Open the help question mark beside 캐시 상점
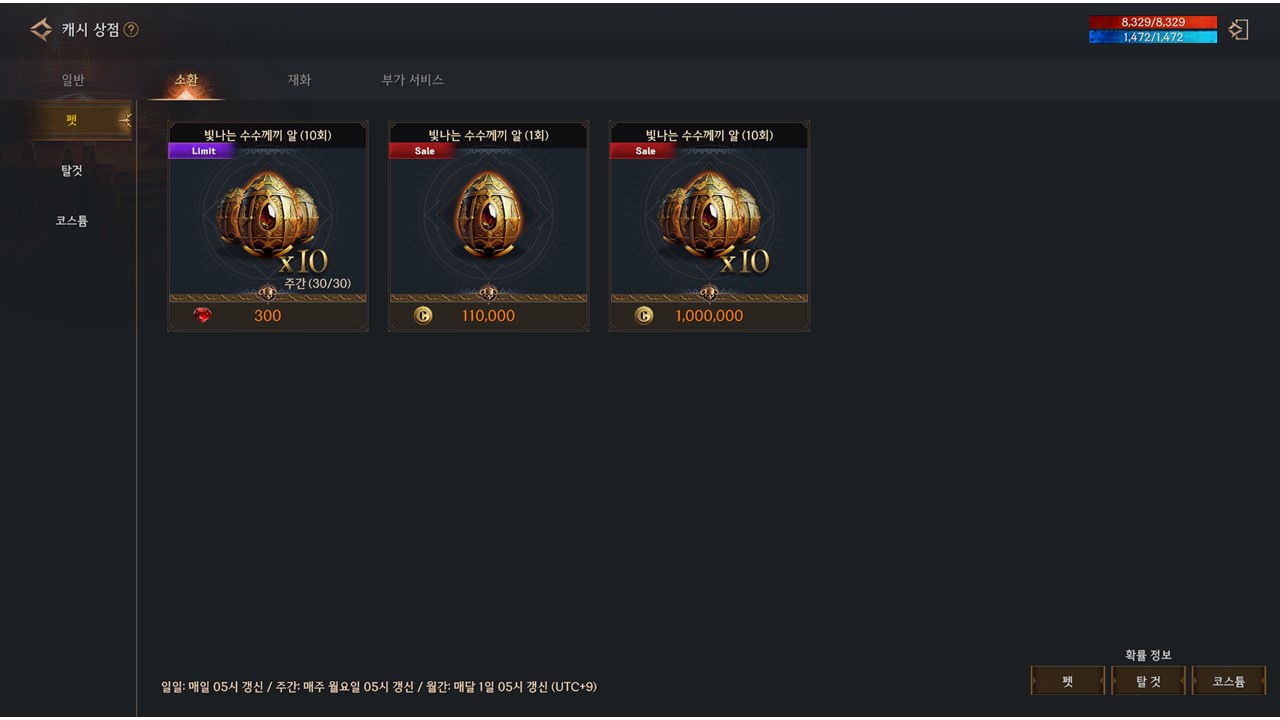Screen dimensions: 1280x720 131,30
